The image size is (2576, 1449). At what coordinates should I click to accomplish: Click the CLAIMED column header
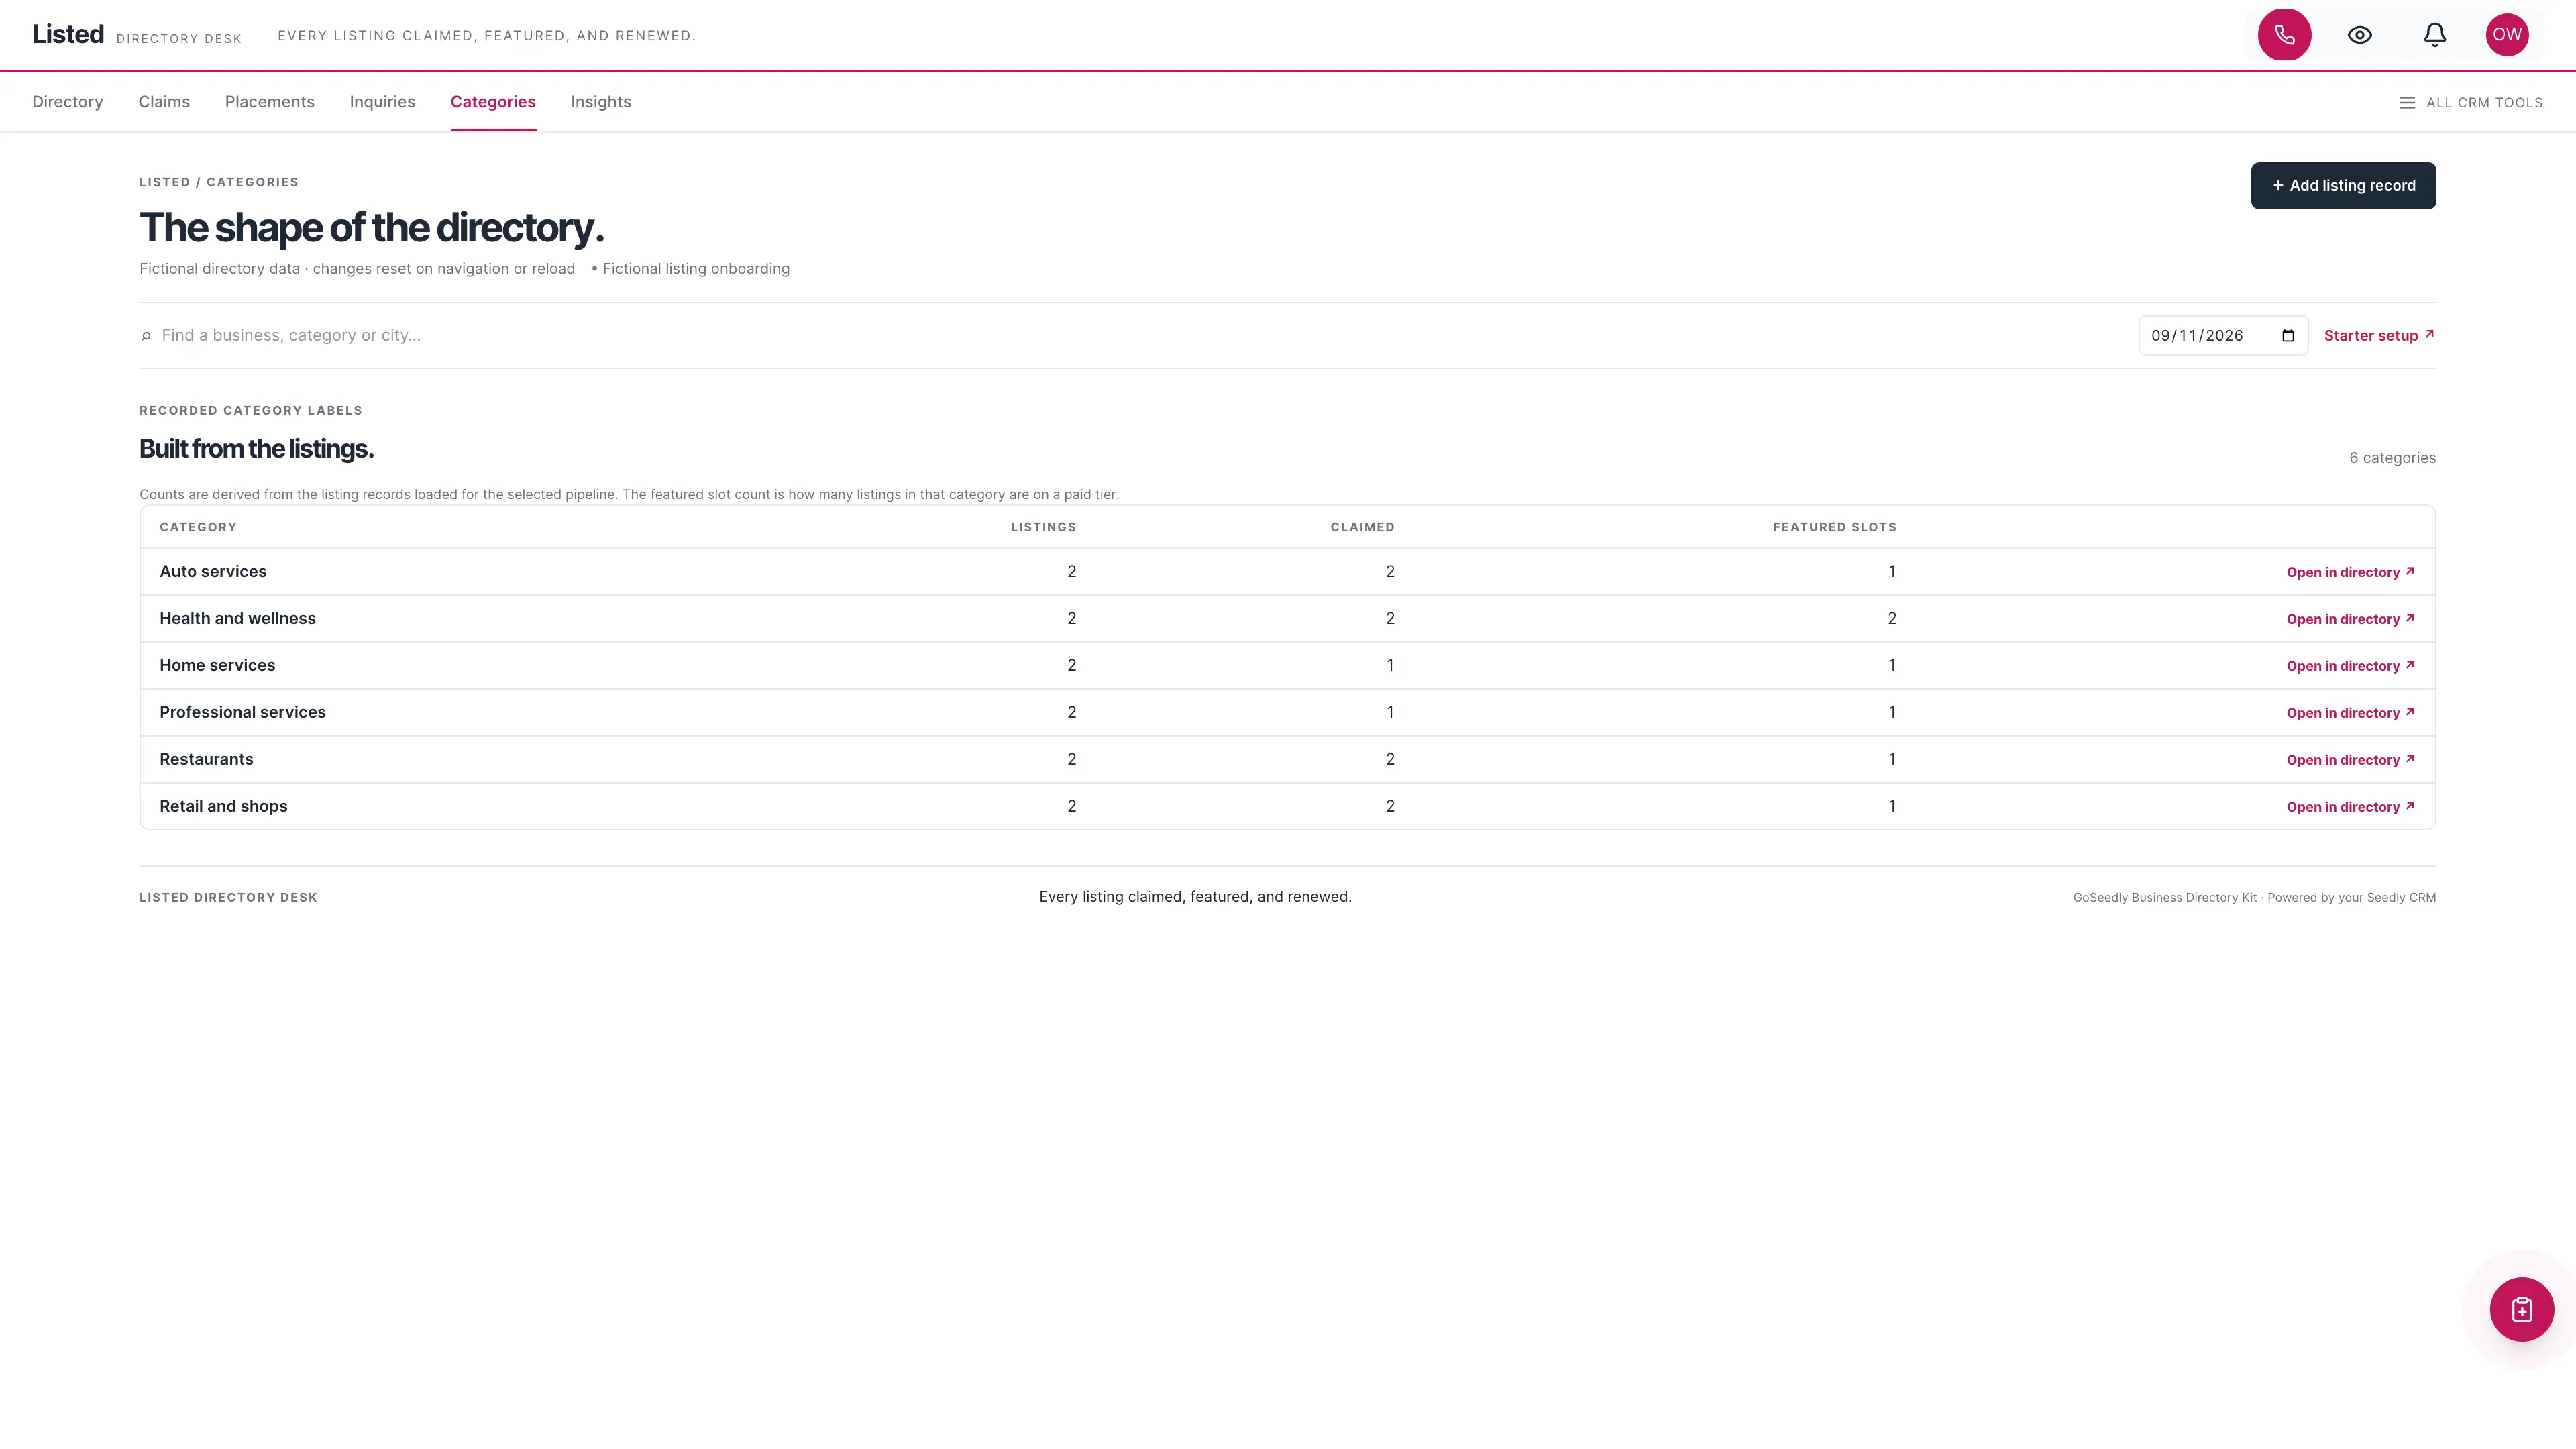1362,527
